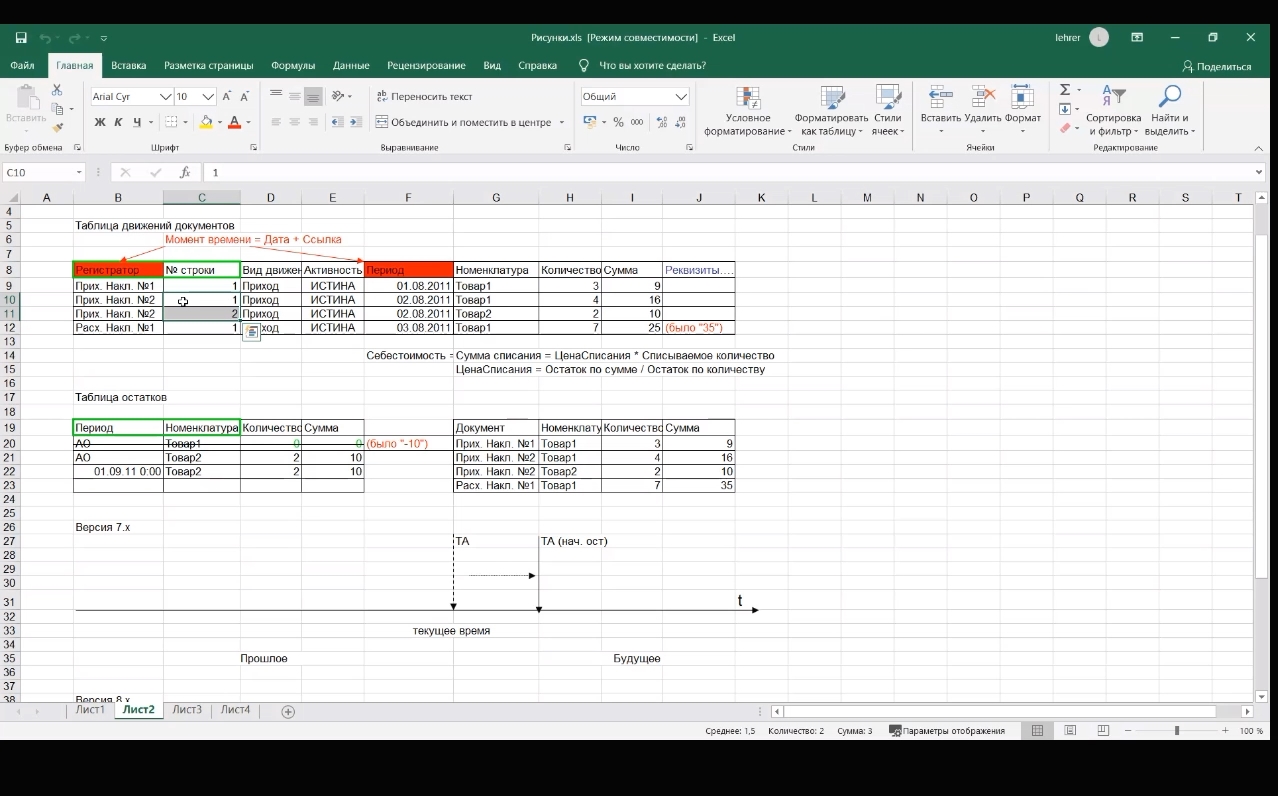
Task: Open Сортировка и фильтр menu
Action: 1113,110
